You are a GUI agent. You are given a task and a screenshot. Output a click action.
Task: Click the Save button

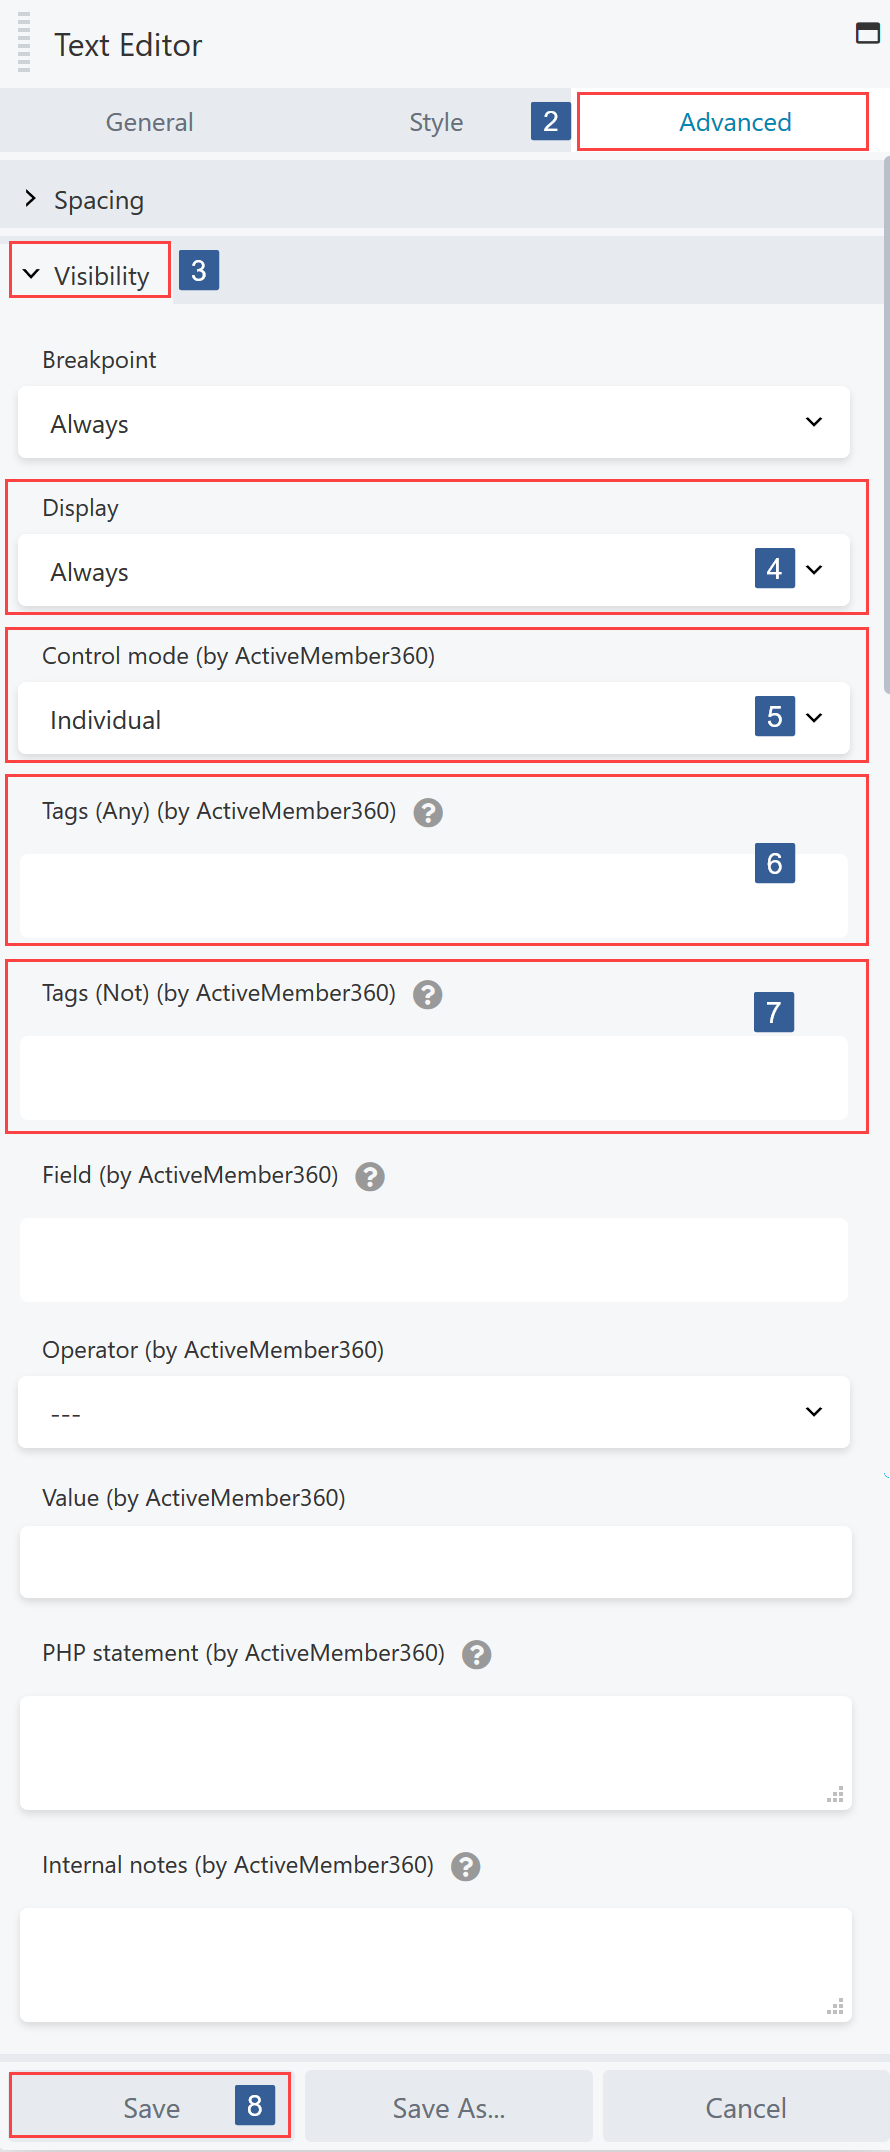pyautogui.click(x=151, y=2107)
